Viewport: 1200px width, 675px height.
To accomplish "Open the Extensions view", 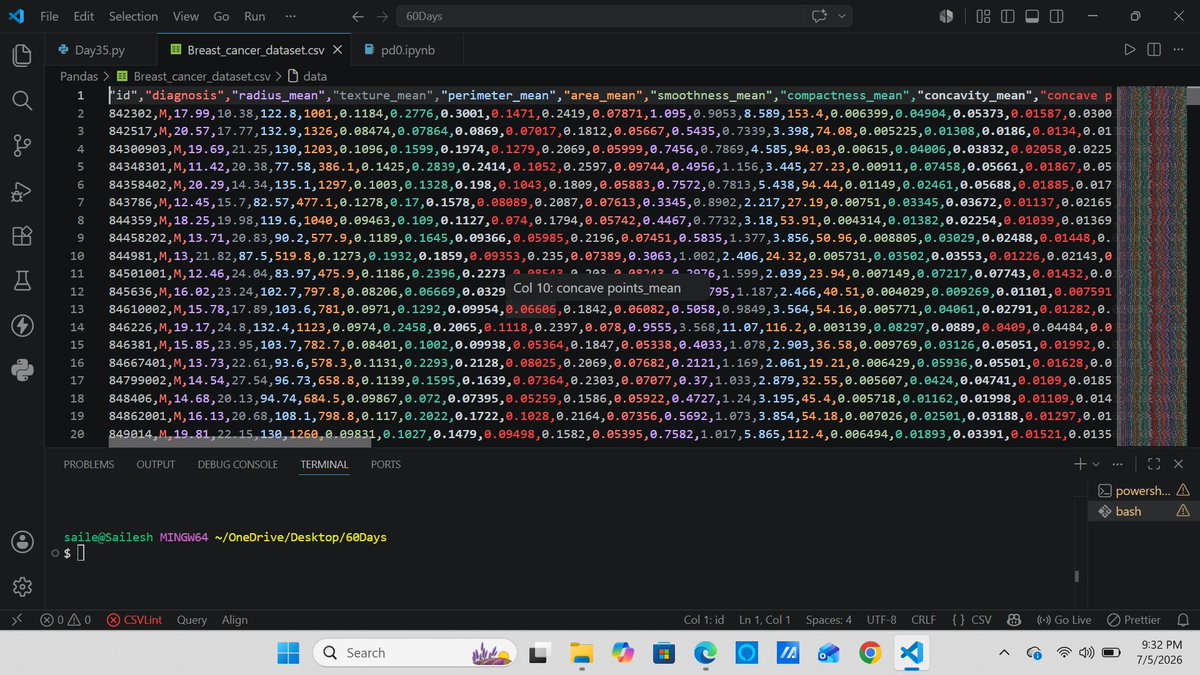I will pos(22,236).
